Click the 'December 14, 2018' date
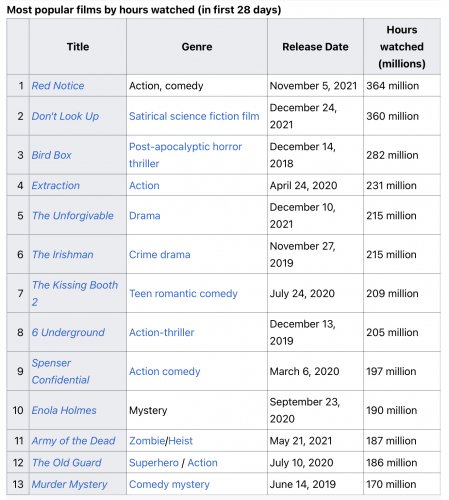Viewport: 449px width, 500px height. (x=303, y=155)
